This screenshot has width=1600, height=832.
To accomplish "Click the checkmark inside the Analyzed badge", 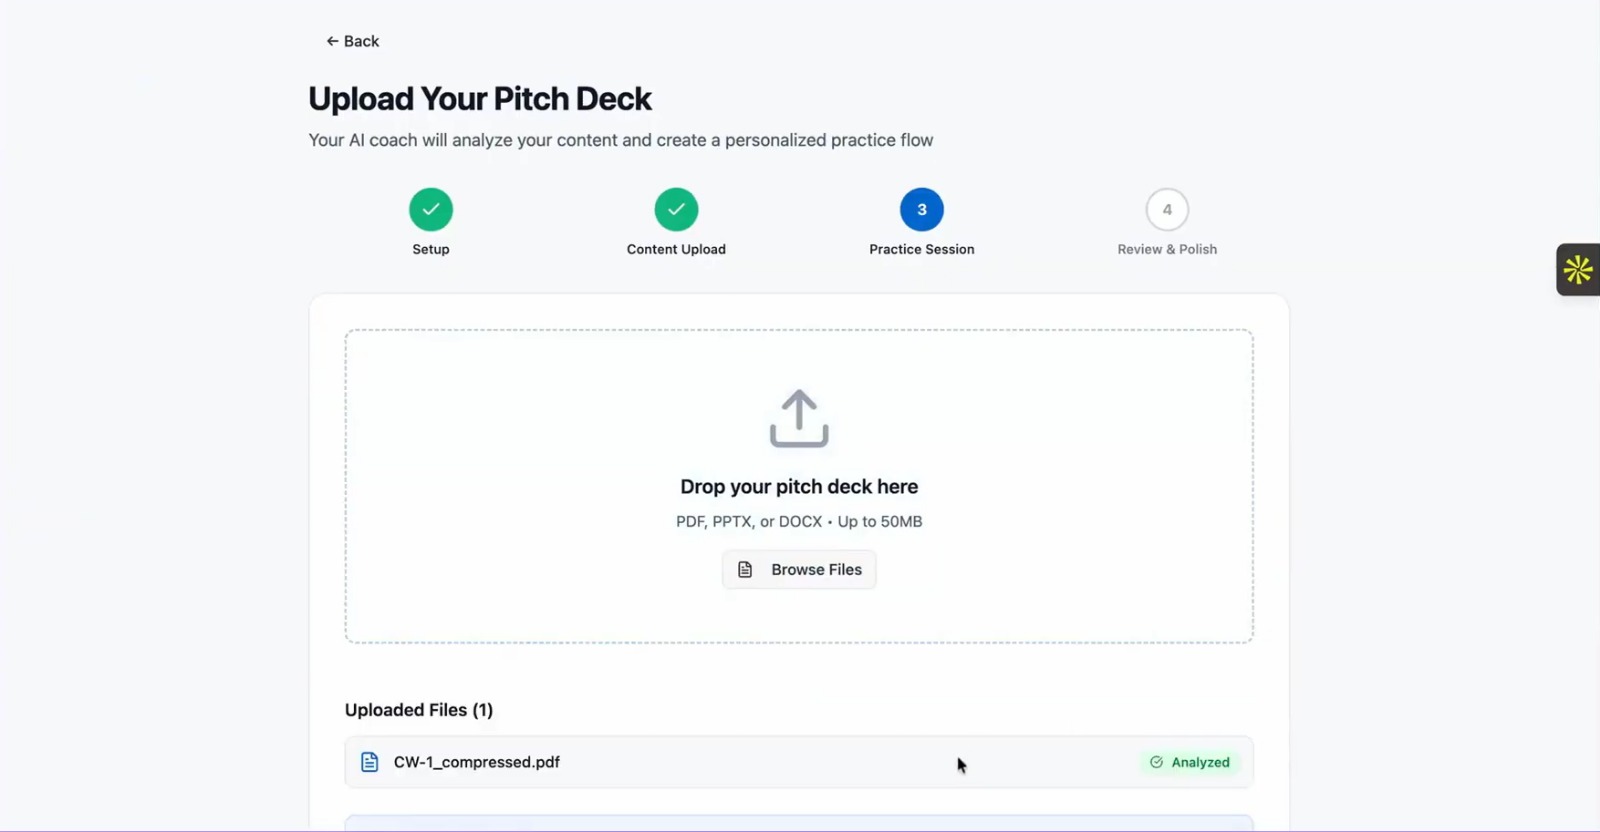I will click(1157, 762).
